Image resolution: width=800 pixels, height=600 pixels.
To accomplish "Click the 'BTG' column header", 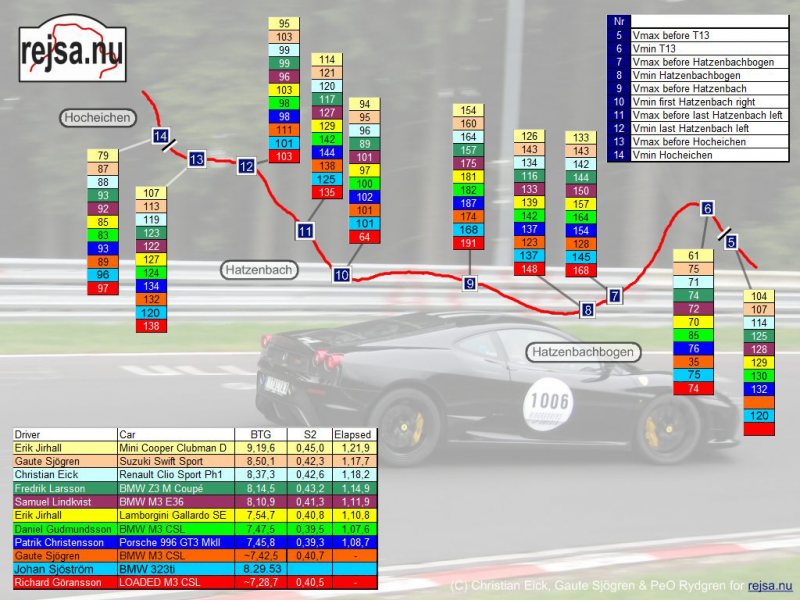I will click(261, 435).
